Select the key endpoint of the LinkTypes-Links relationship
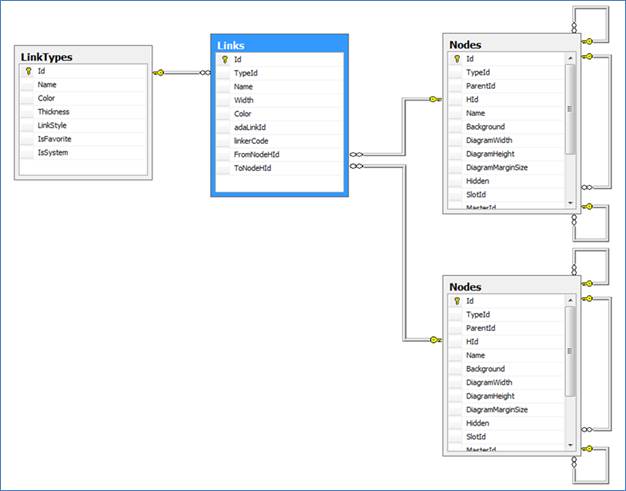 159,73
